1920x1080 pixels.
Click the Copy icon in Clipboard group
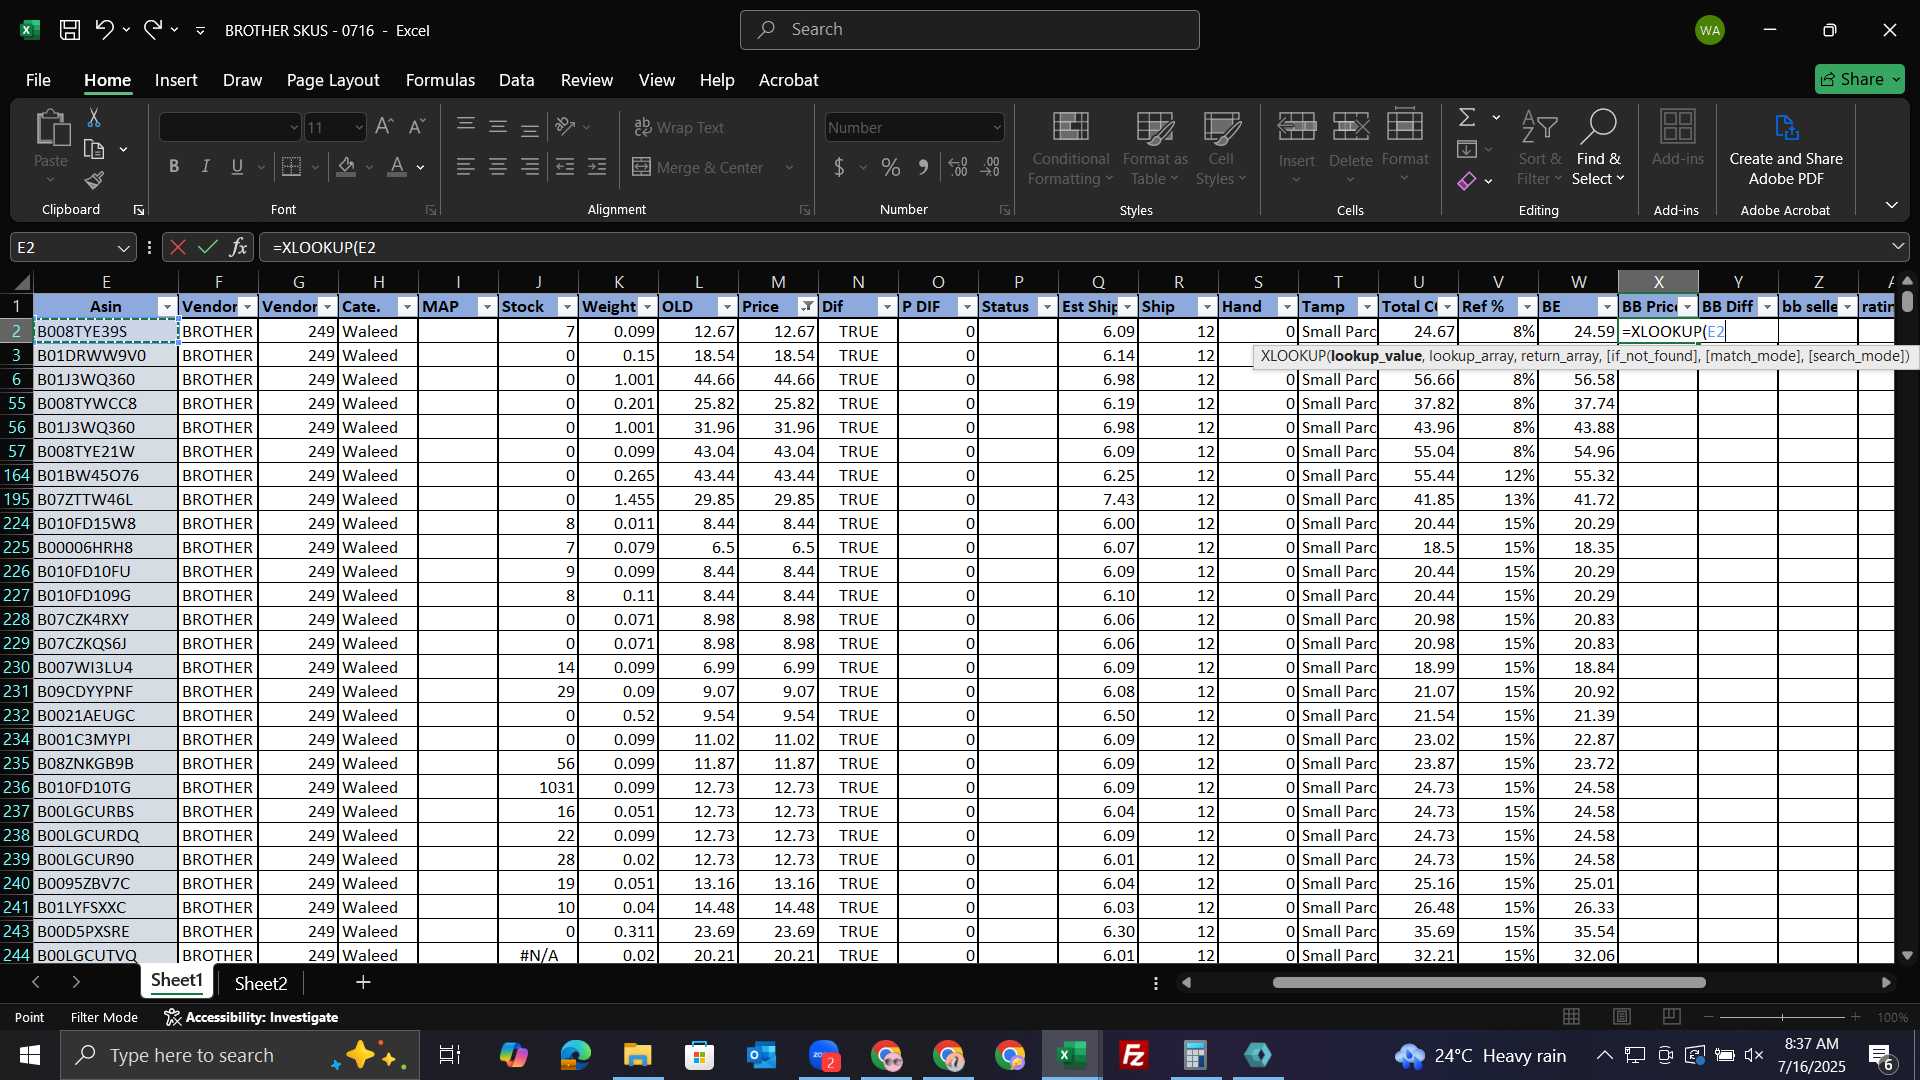(x=94, y=149)
